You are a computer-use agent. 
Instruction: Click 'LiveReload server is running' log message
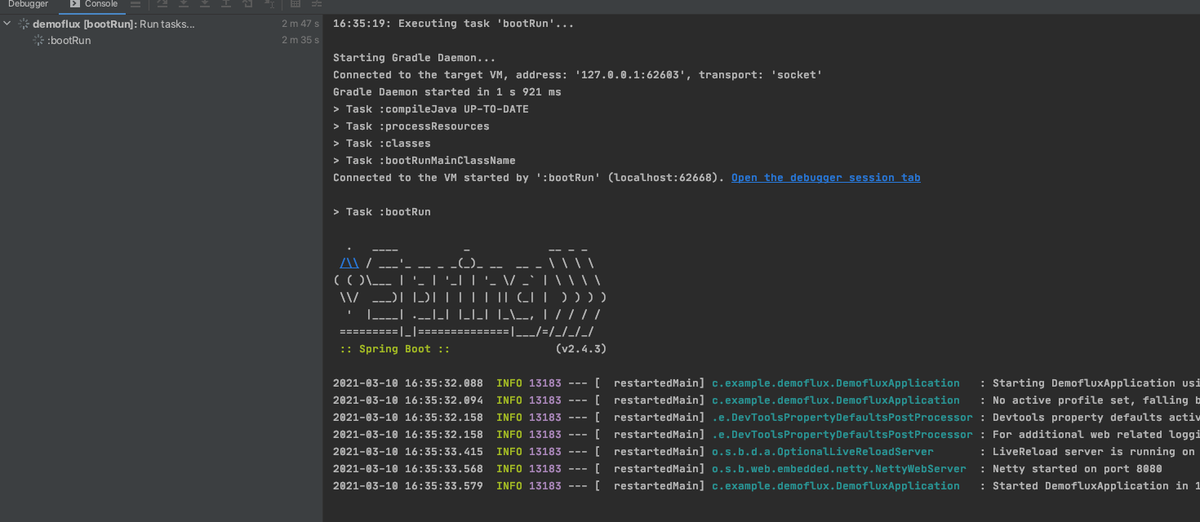click(1095, 452)
